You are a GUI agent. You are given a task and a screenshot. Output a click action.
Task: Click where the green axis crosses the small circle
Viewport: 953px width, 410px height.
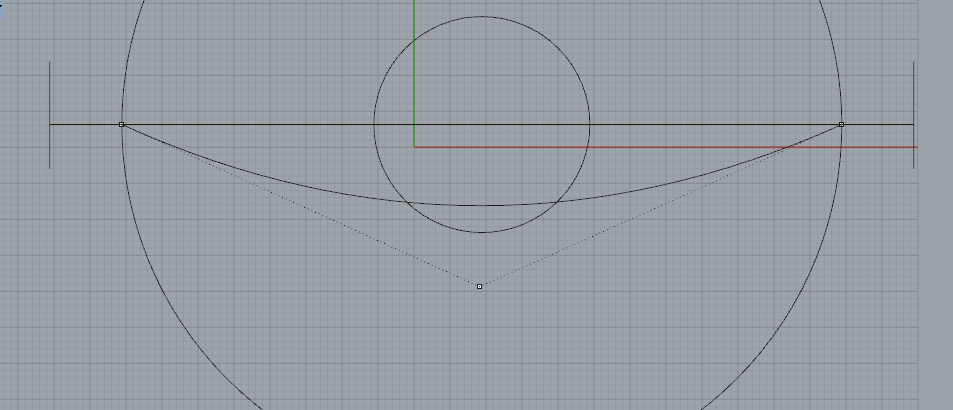[414, 40]
